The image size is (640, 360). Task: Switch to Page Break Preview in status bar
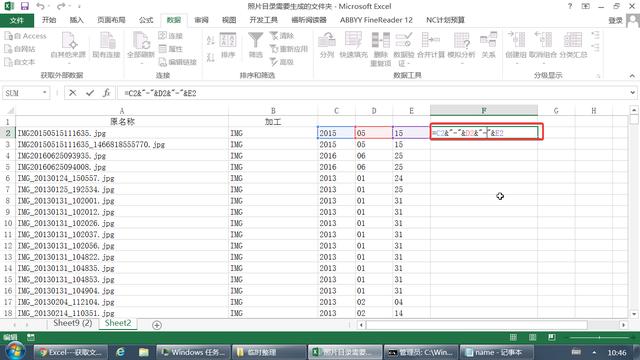coord(551,337)
